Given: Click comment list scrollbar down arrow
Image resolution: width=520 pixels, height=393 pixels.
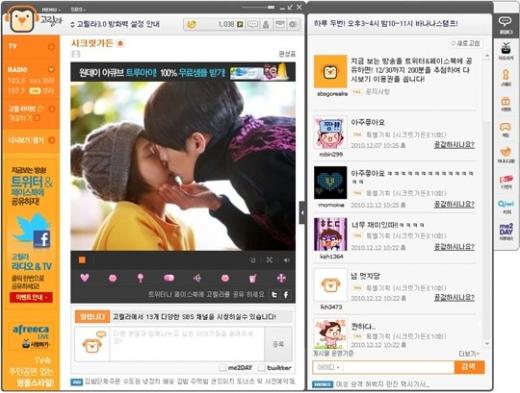Looking at the screenshot, I should click(487, 343).
